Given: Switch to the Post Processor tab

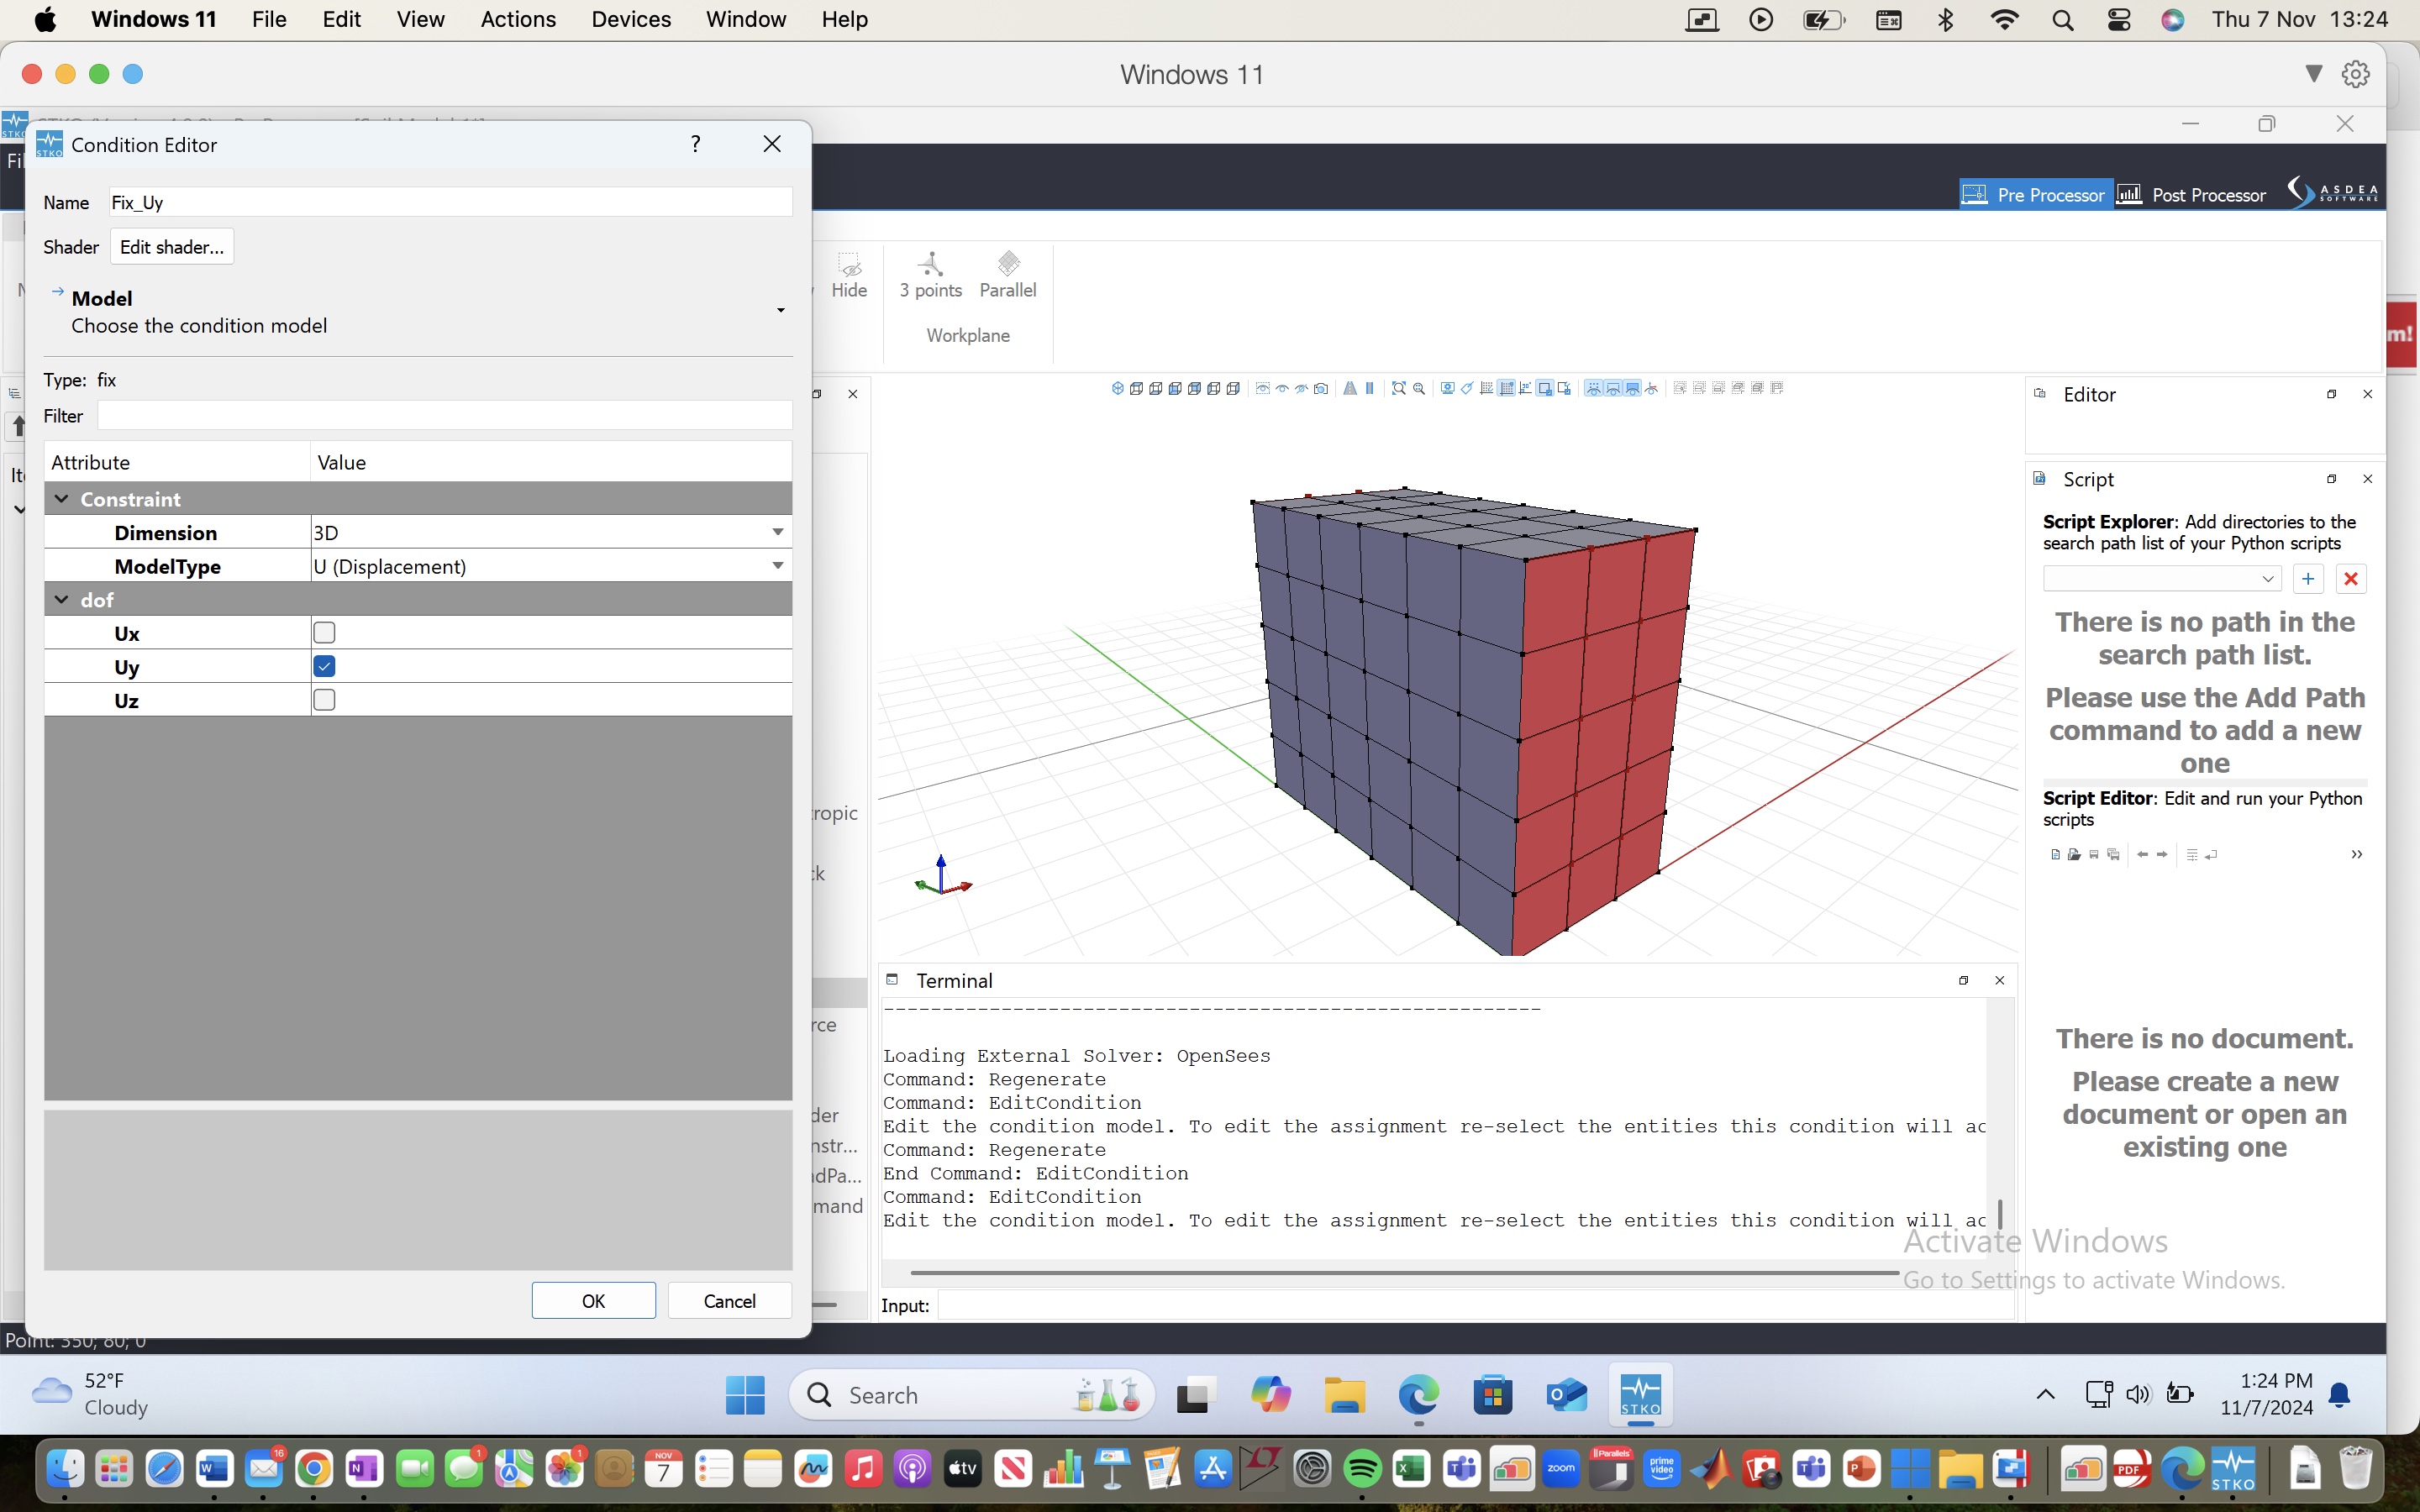Looking at the screenshot, I should (2192, 194).
